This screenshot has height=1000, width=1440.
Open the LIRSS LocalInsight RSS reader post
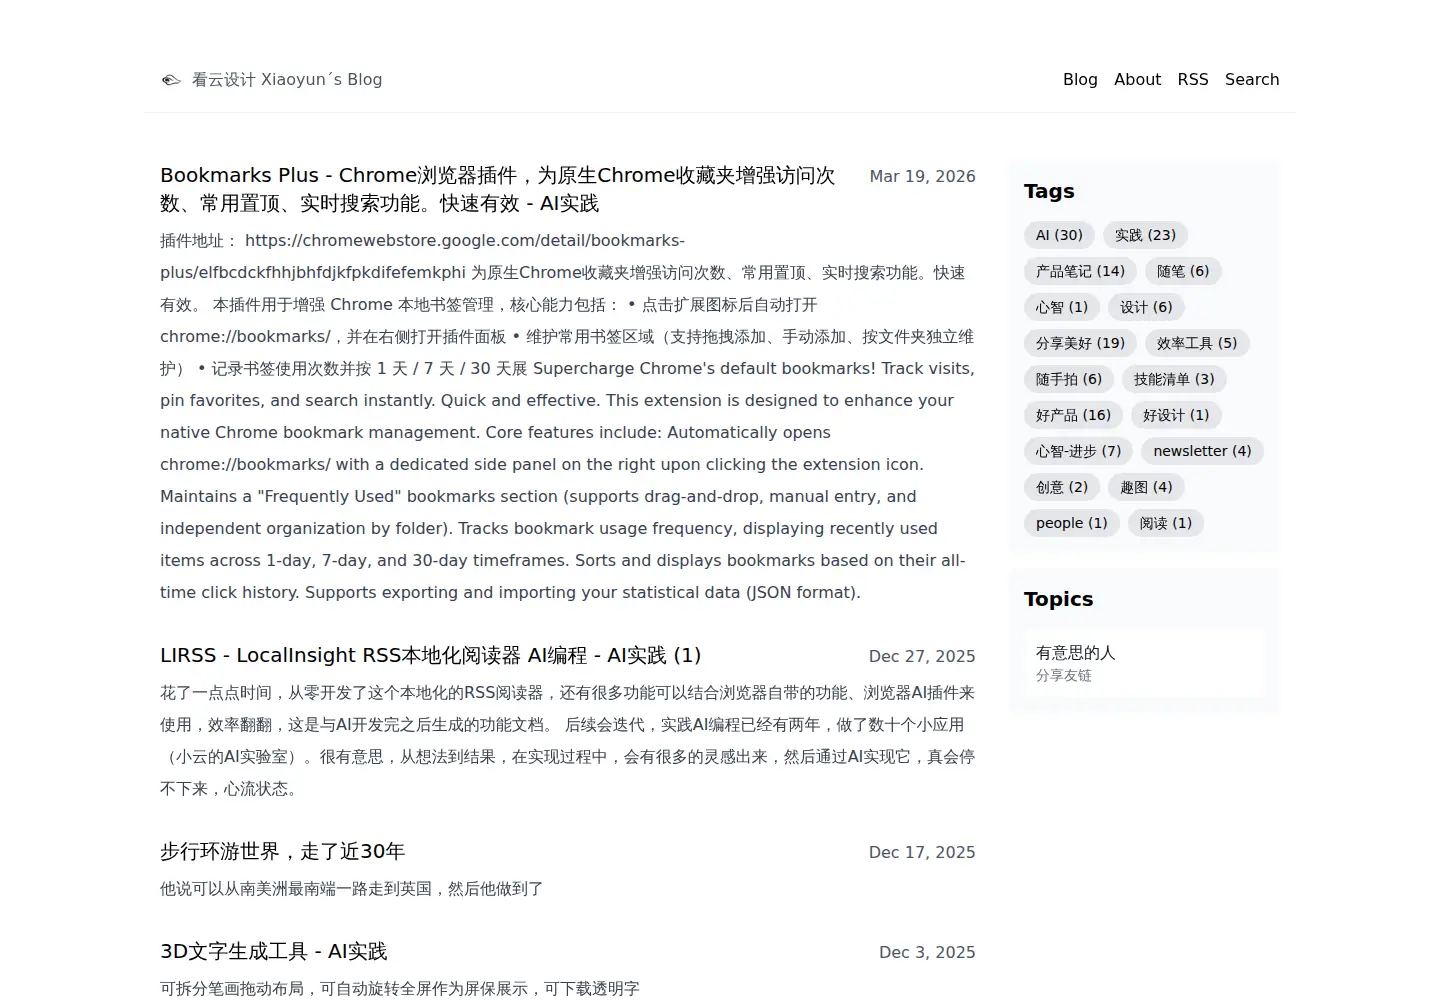(x=431, y=656)
